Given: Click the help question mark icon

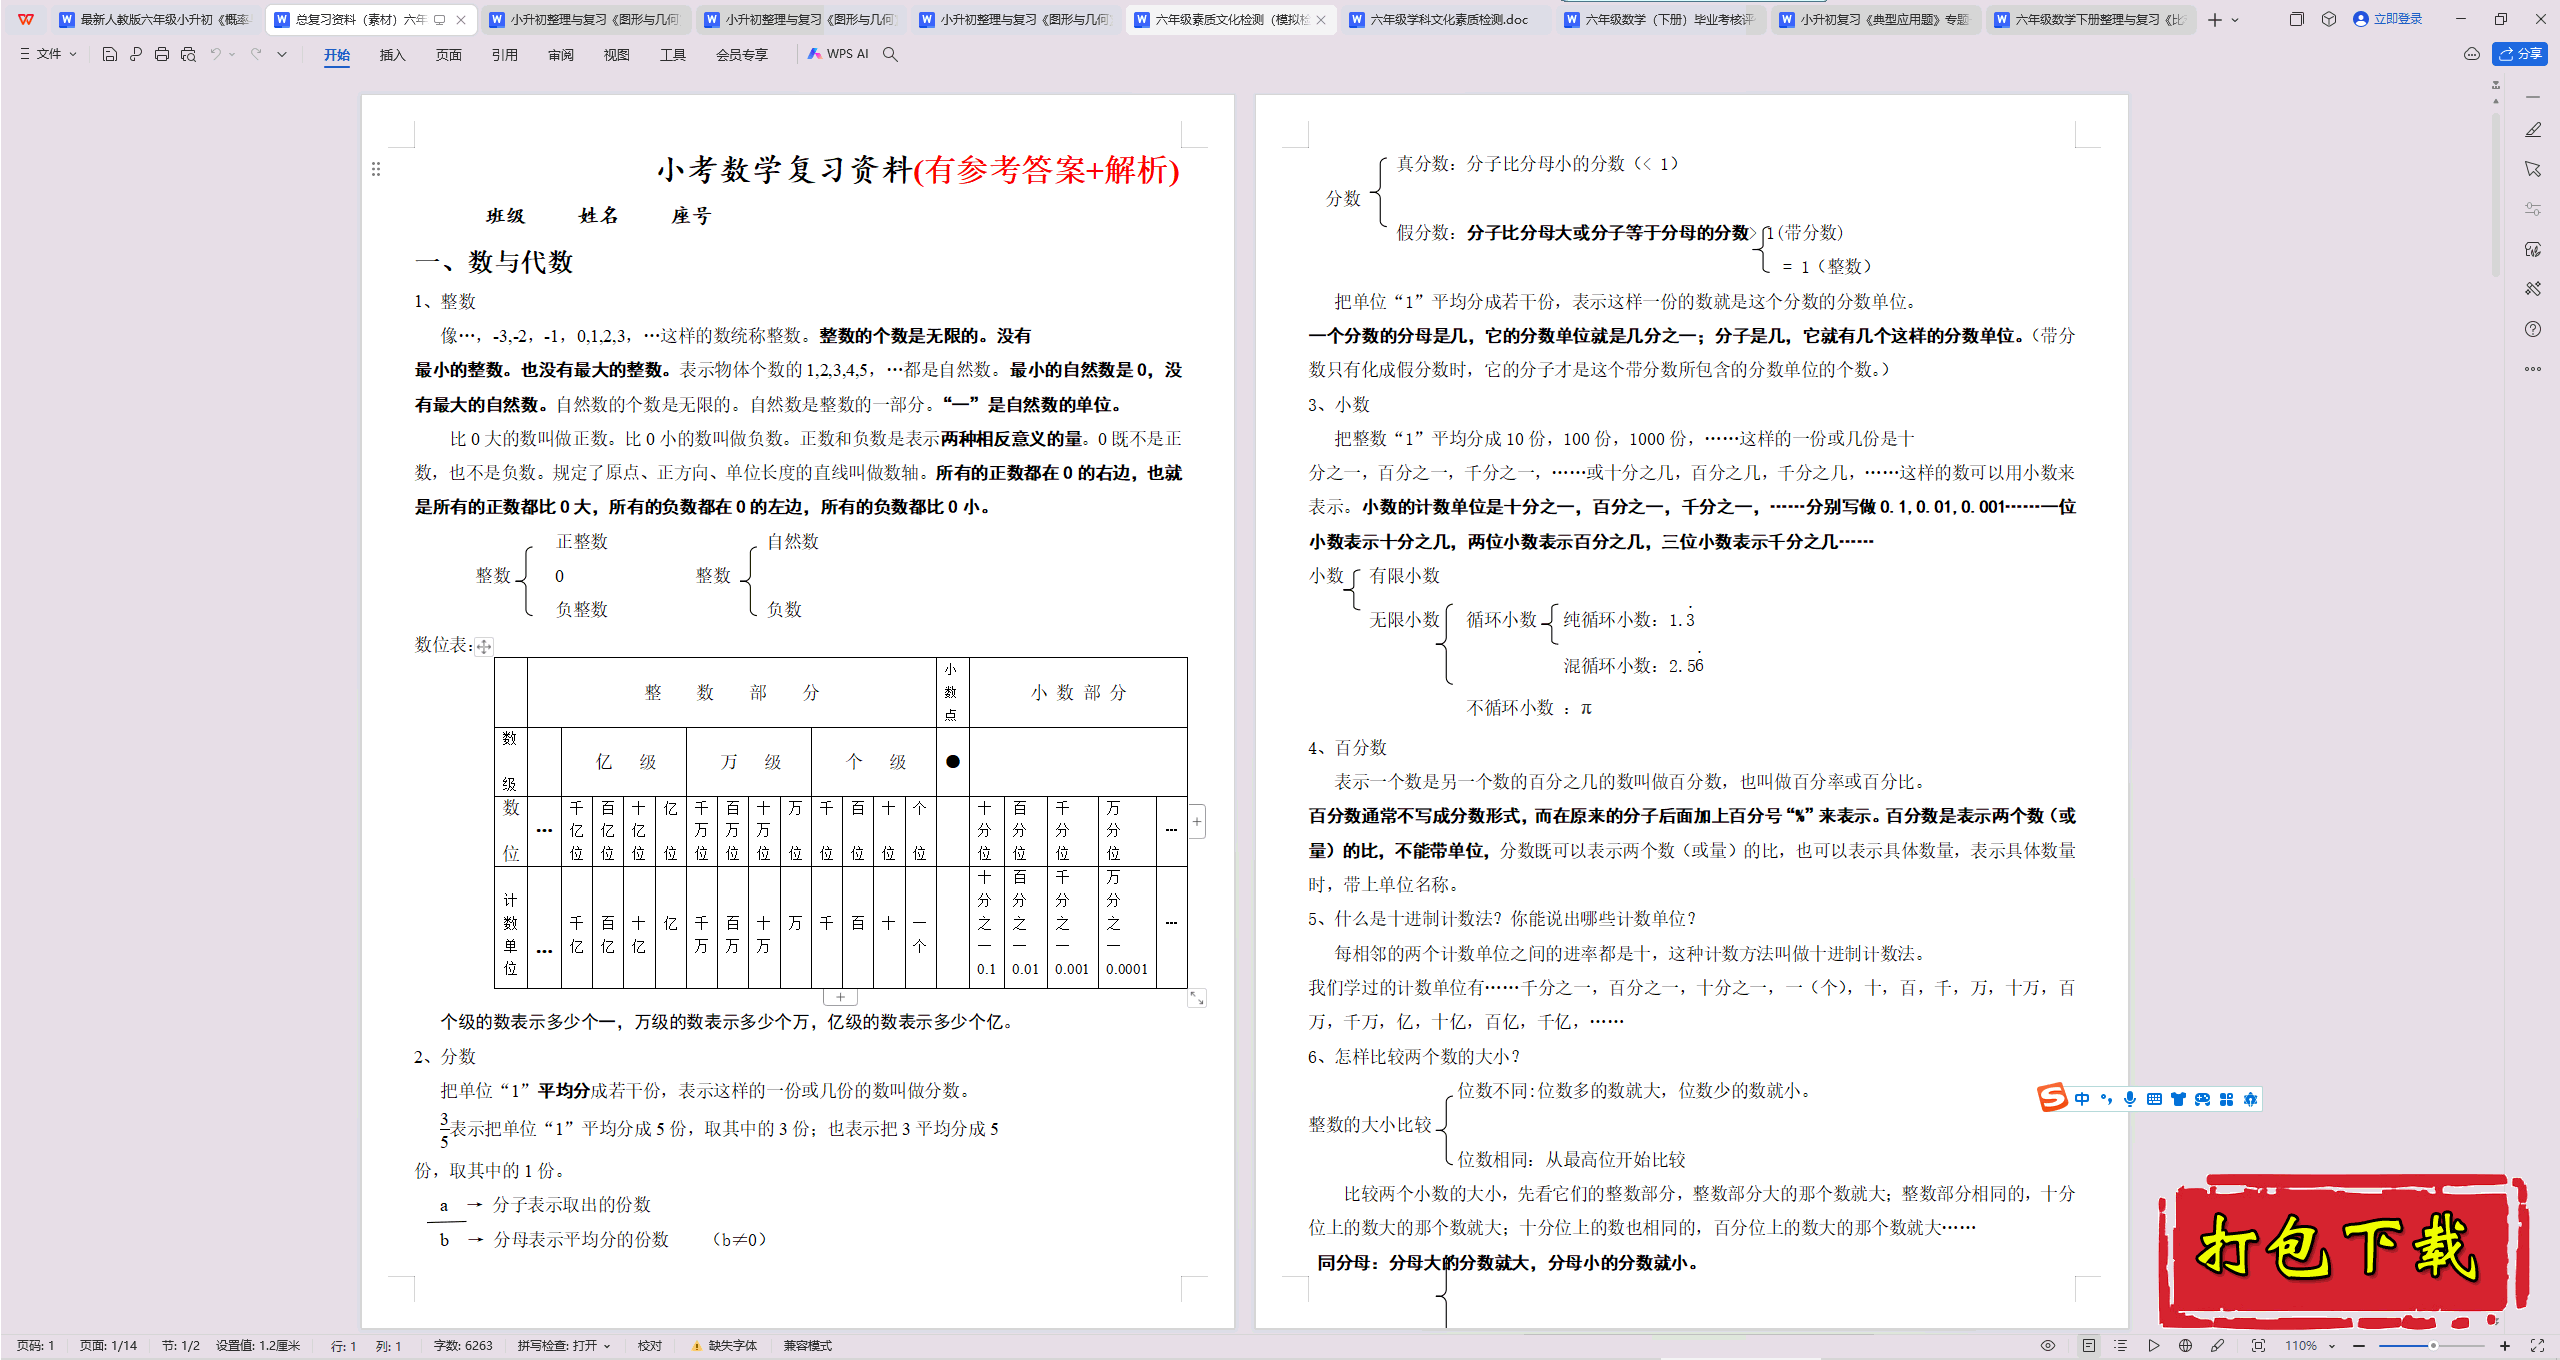Looking at the screenshot, I should 2533,329.
